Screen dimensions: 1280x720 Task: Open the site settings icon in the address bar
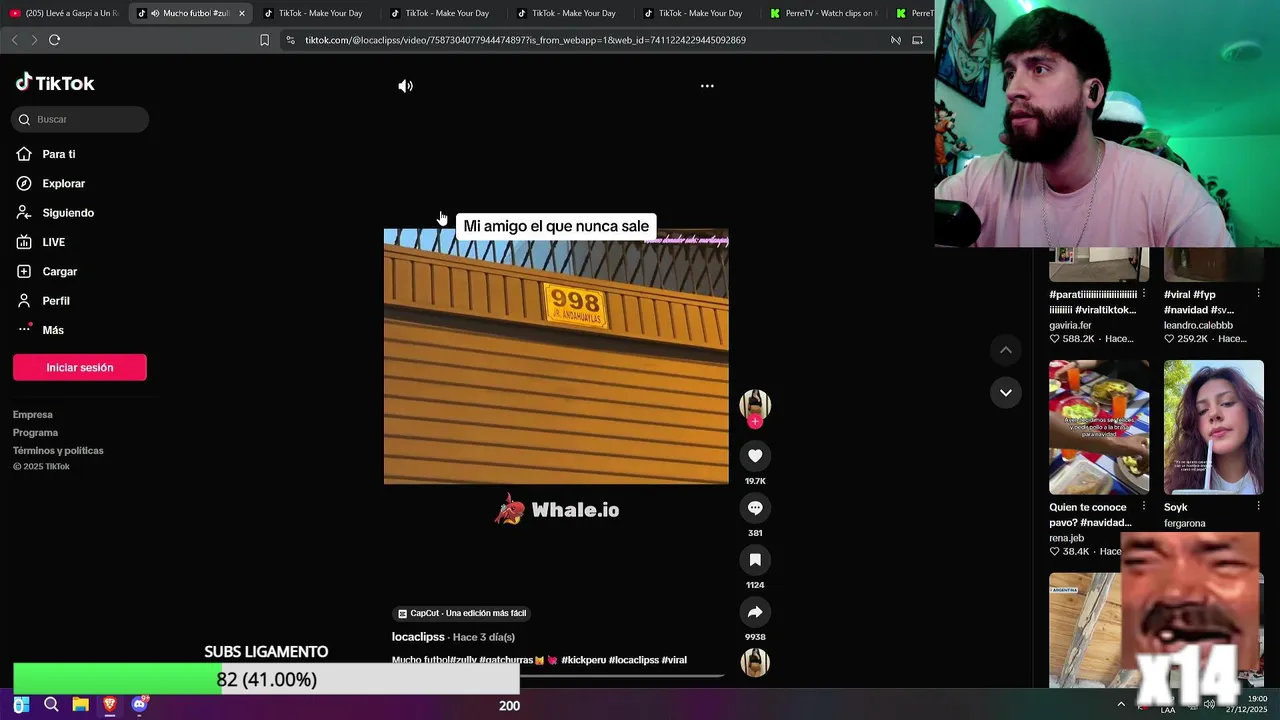tap(290, 40)
